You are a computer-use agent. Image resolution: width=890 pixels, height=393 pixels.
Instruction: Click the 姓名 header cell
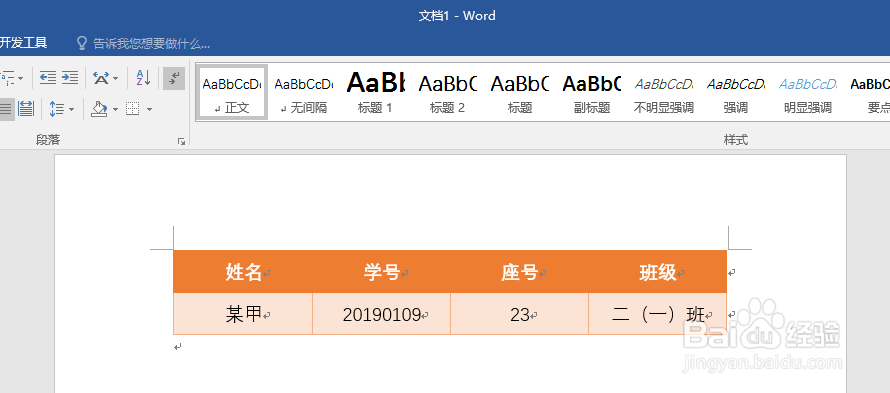click(243, 272)
